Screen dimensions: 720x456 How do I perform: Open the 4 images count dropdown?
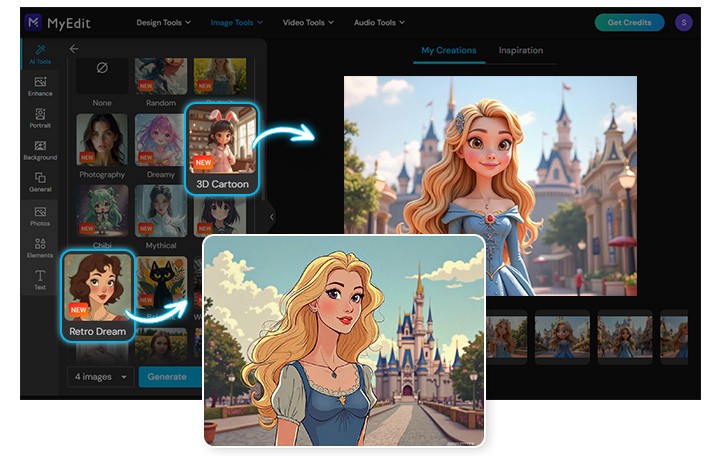[101, 377]
